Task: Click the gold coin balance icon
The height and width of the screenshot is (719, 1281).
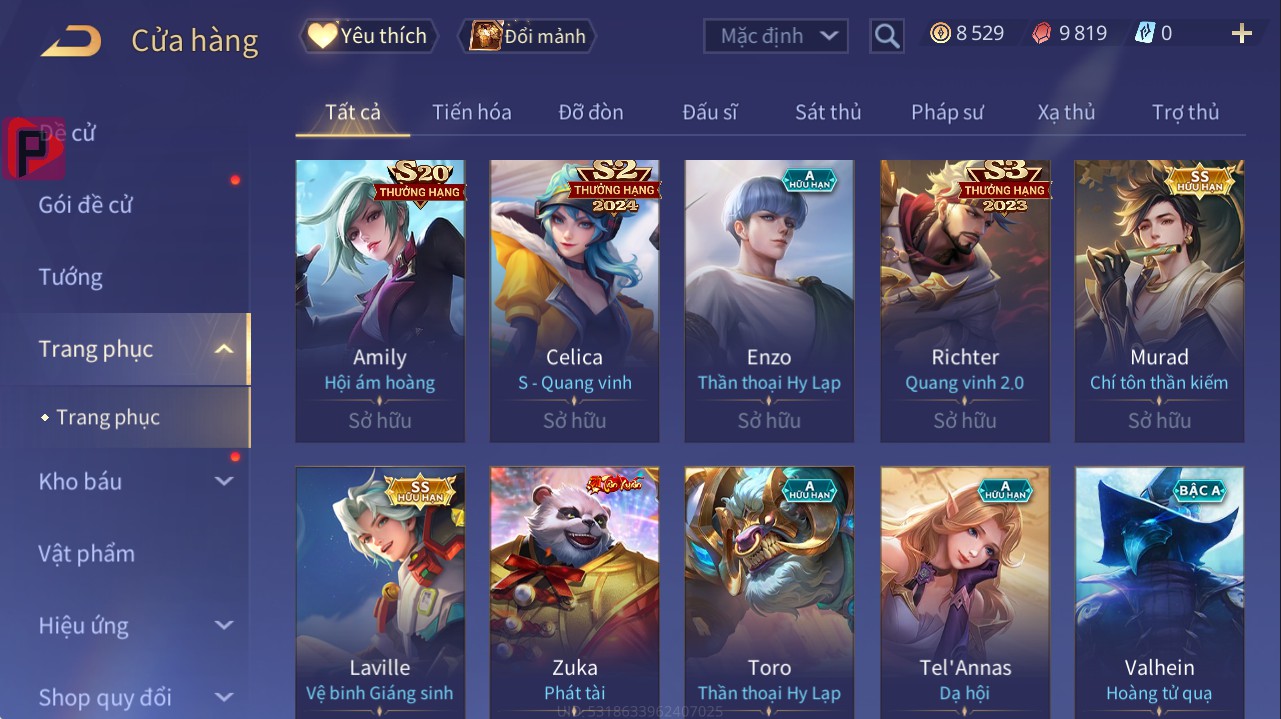Action: point(940,33)
